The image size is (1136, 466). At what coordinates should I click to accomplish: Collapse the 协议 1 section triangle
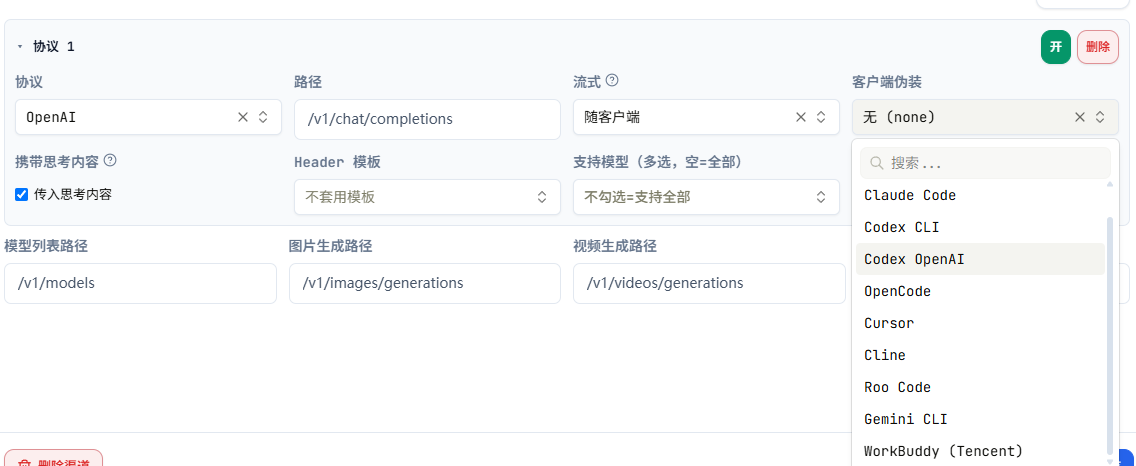[x=20, y=46]
